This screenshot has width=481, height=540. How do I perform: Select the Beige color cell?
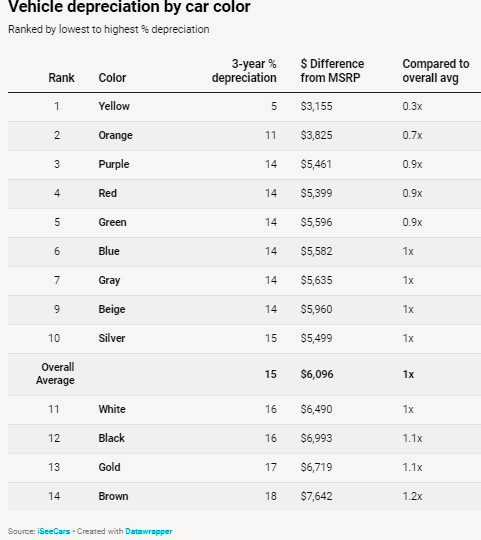[112, 309]
